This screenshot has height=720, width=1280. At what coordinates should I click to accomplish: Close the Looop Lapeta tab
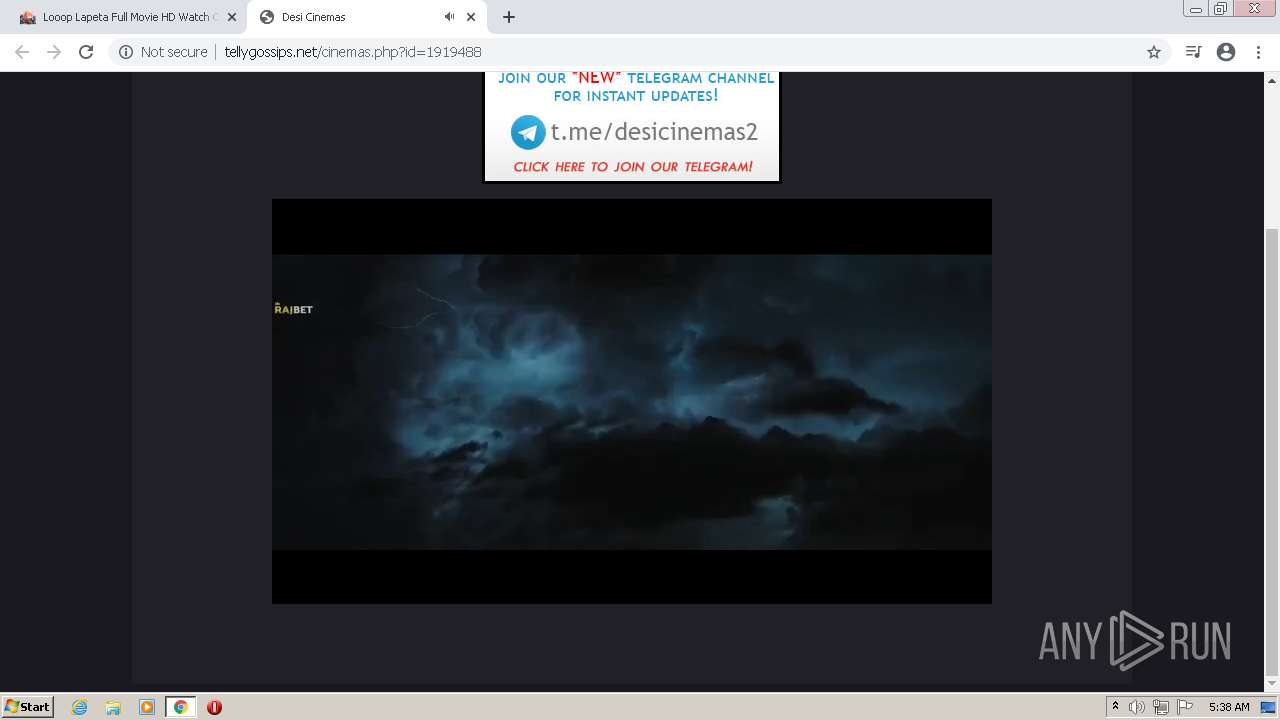coord(231,17)
